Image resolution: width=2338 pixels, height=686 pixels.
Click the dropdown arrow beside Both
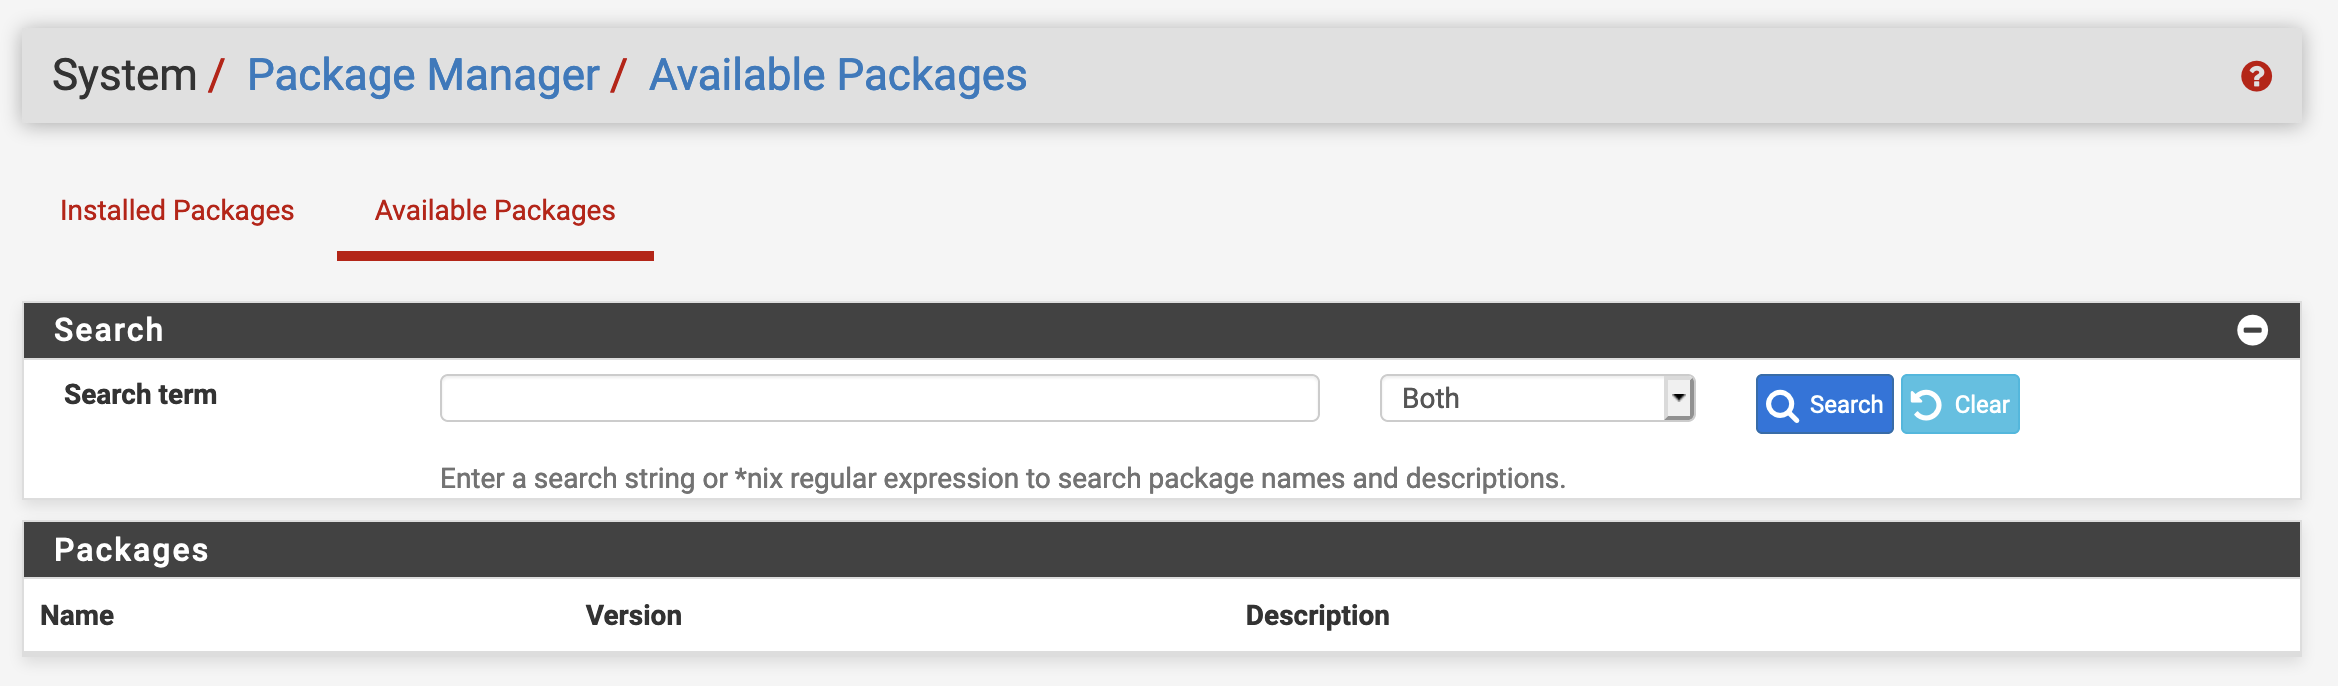1678,398
